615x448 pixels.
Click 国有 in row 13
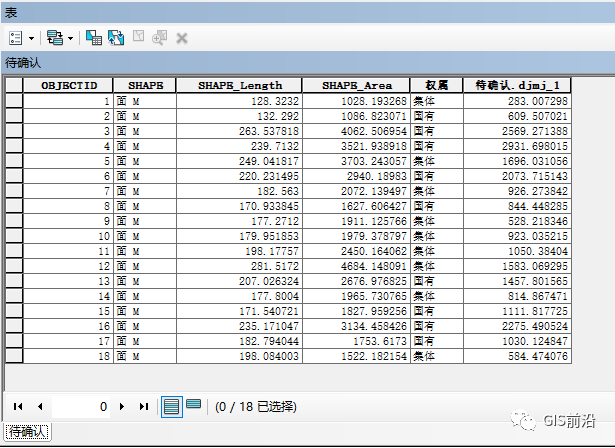(x=424, y=281)
